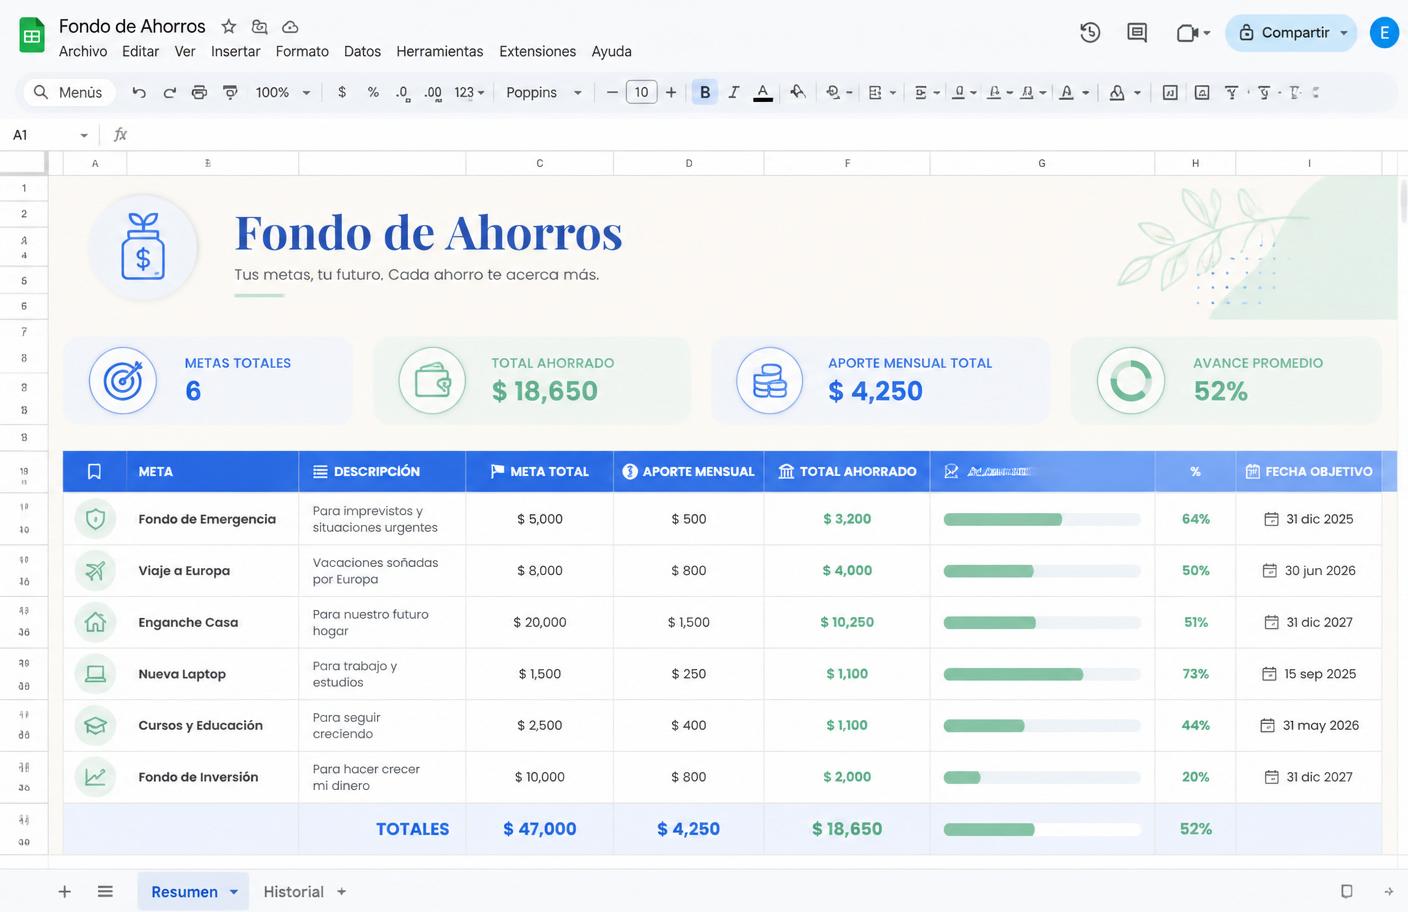Open the Extensiones menu

pos(538,51)
